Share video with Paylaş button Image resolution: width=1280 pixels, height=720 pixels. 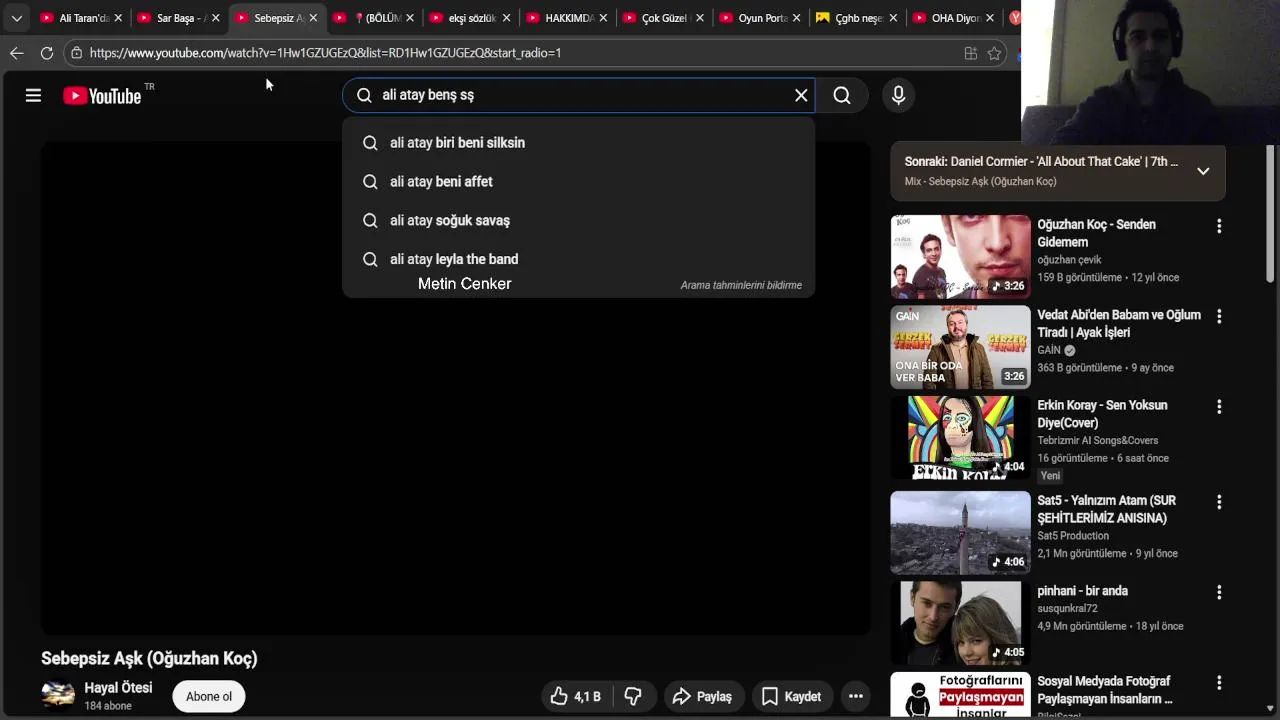(x=702, y=696)
